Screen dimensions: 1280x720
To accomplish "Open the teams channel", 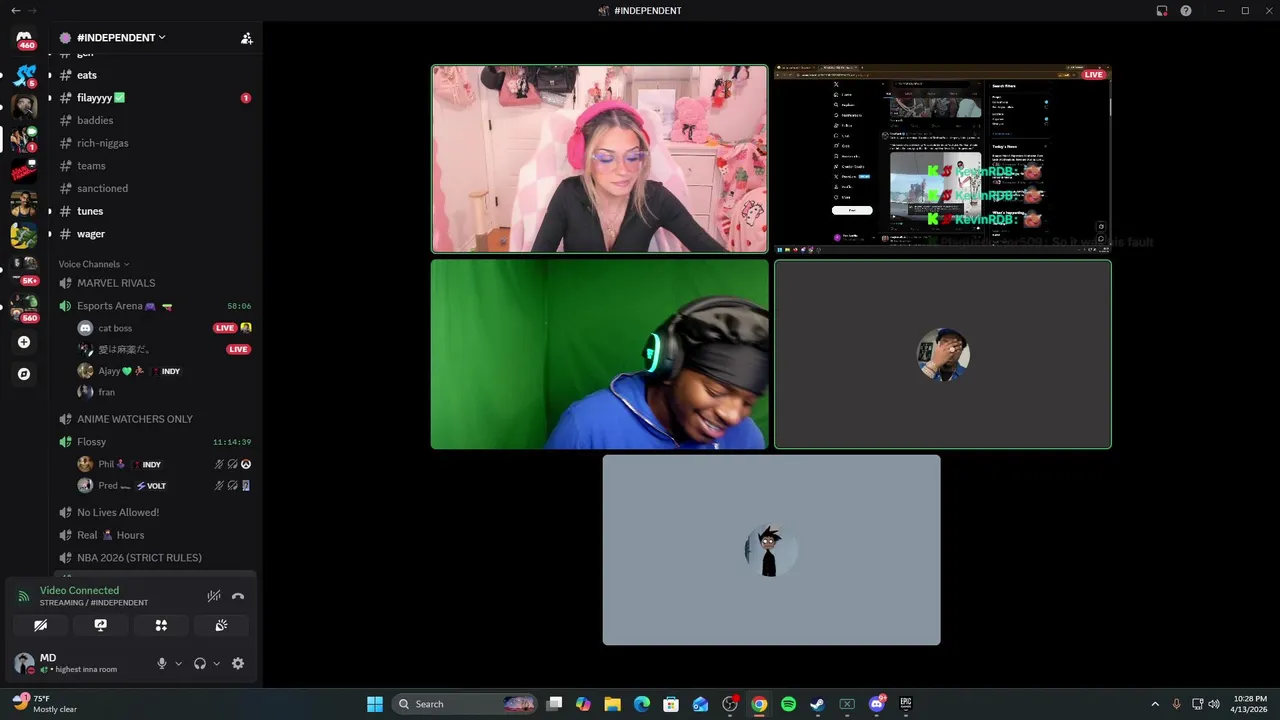I will click(x=155, y=166).
